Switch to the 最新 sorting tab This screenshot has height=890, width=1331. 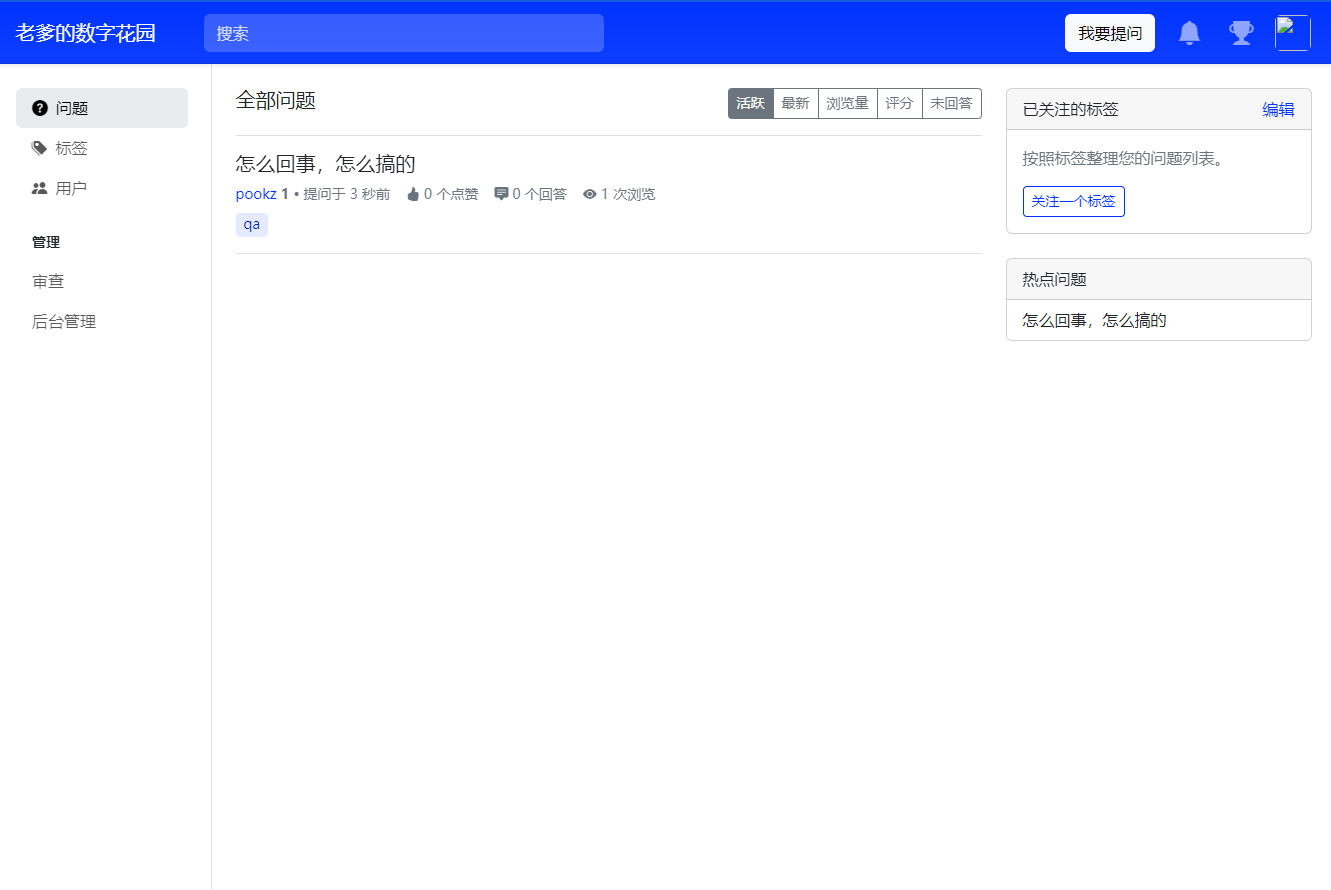(x=795, y=103)
